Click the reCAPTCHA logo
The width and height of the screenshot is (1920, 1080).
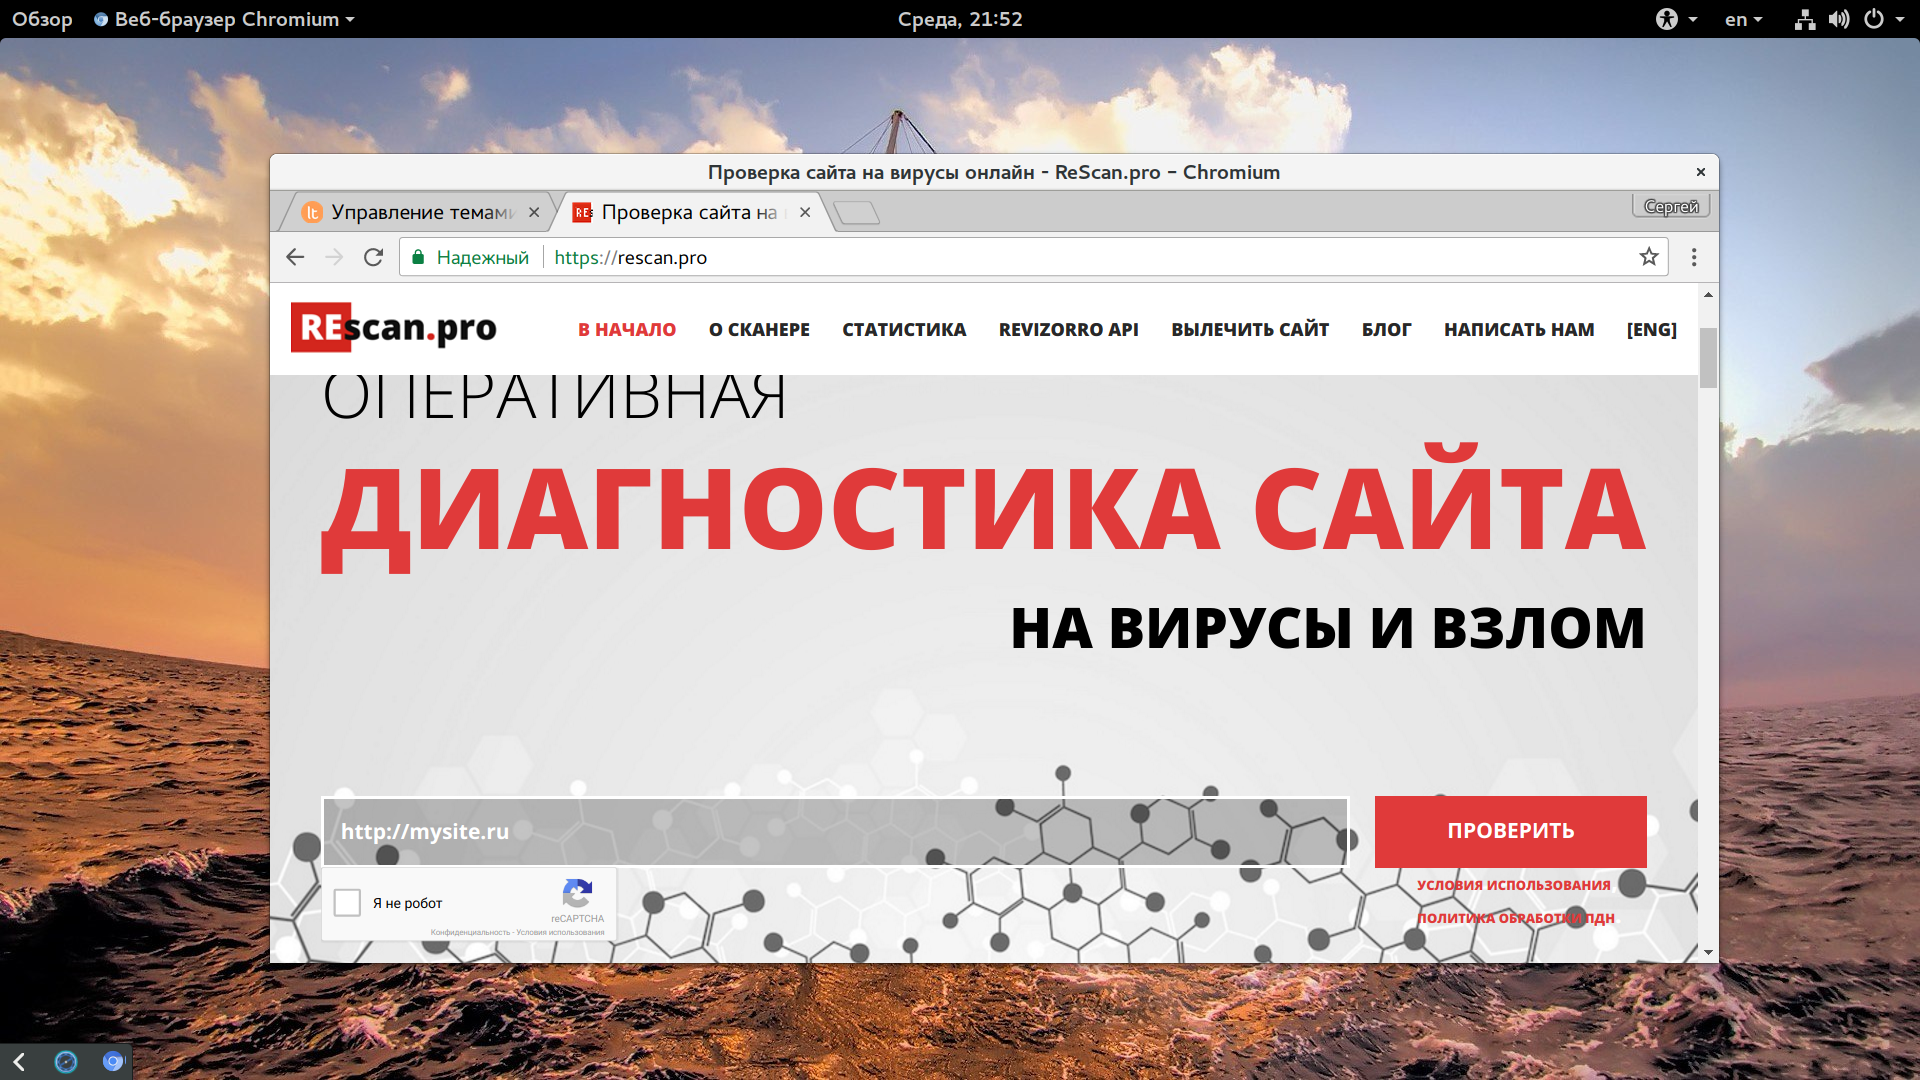(x=577, y=893)
